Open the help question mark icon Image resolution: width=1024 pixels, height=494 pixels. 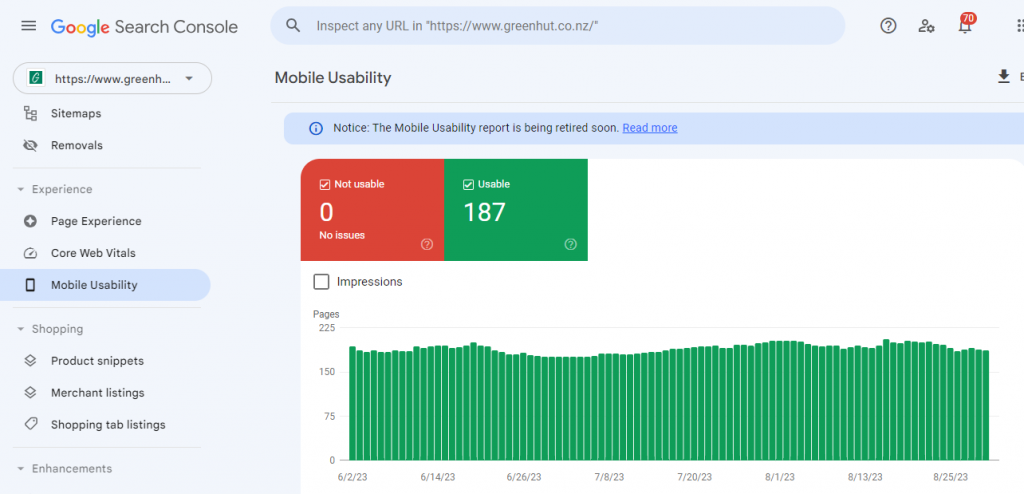pyautogui.click(x=888, y=25)
